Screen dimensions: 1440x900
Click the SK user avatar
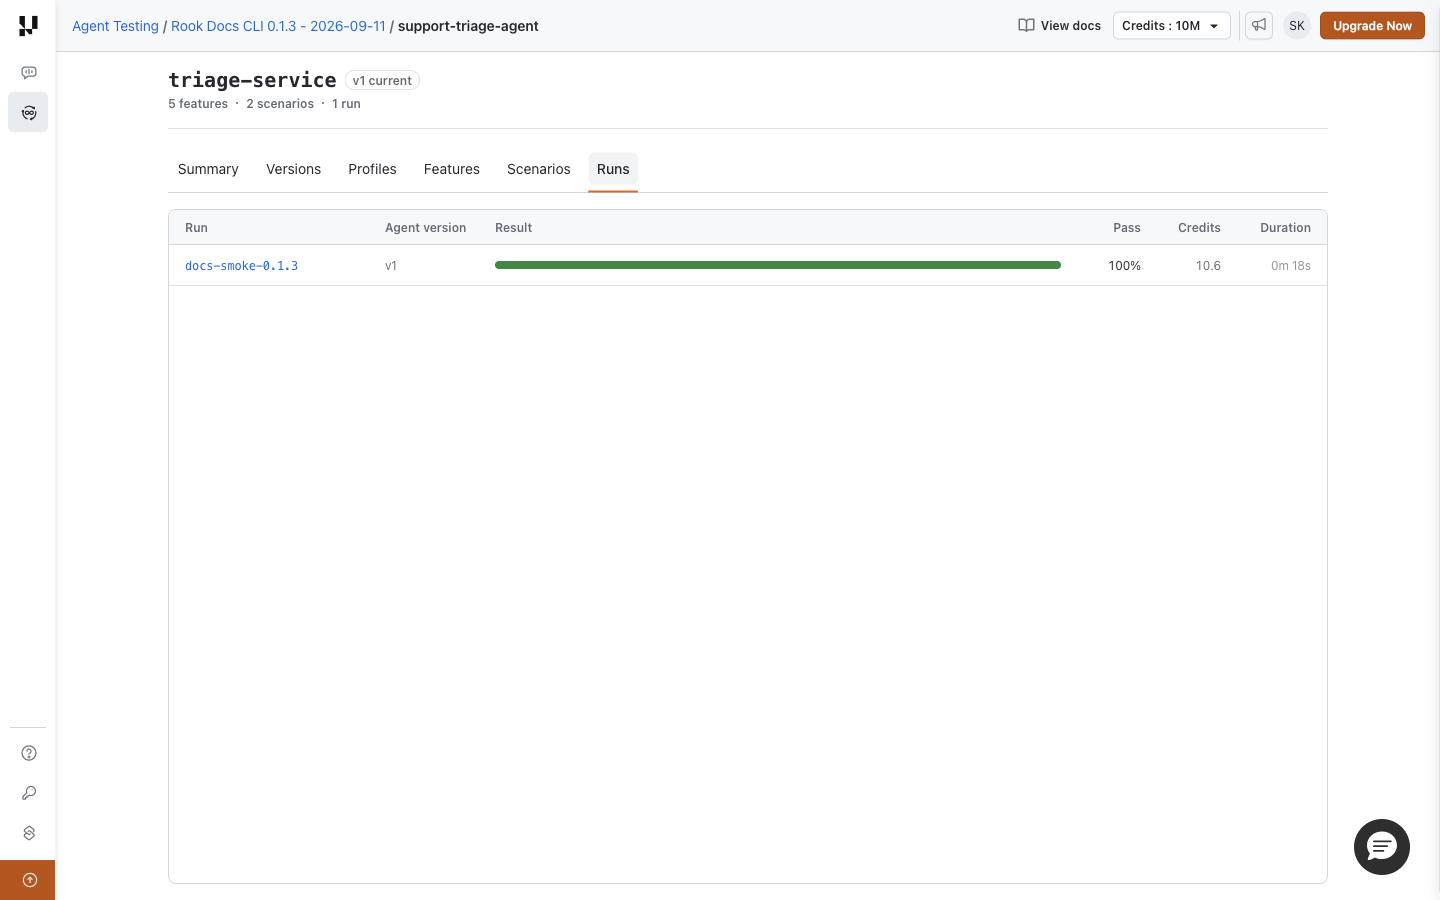(1297, 25)
